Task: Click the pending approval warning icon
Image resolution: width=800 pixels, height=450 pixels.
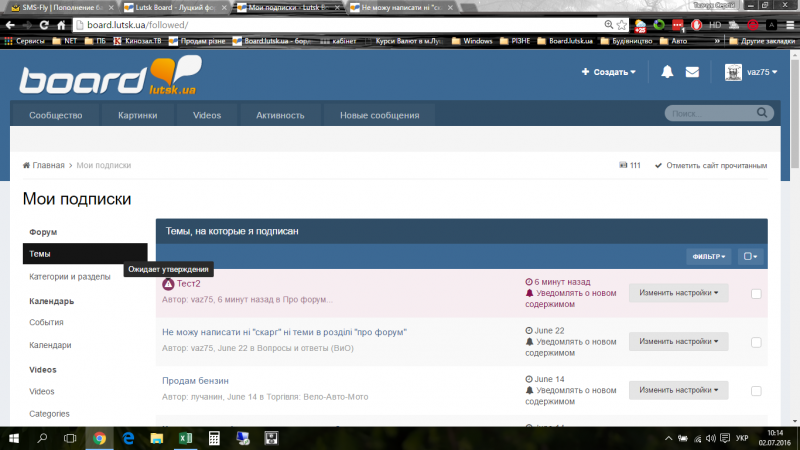Action: pos(168,284)
